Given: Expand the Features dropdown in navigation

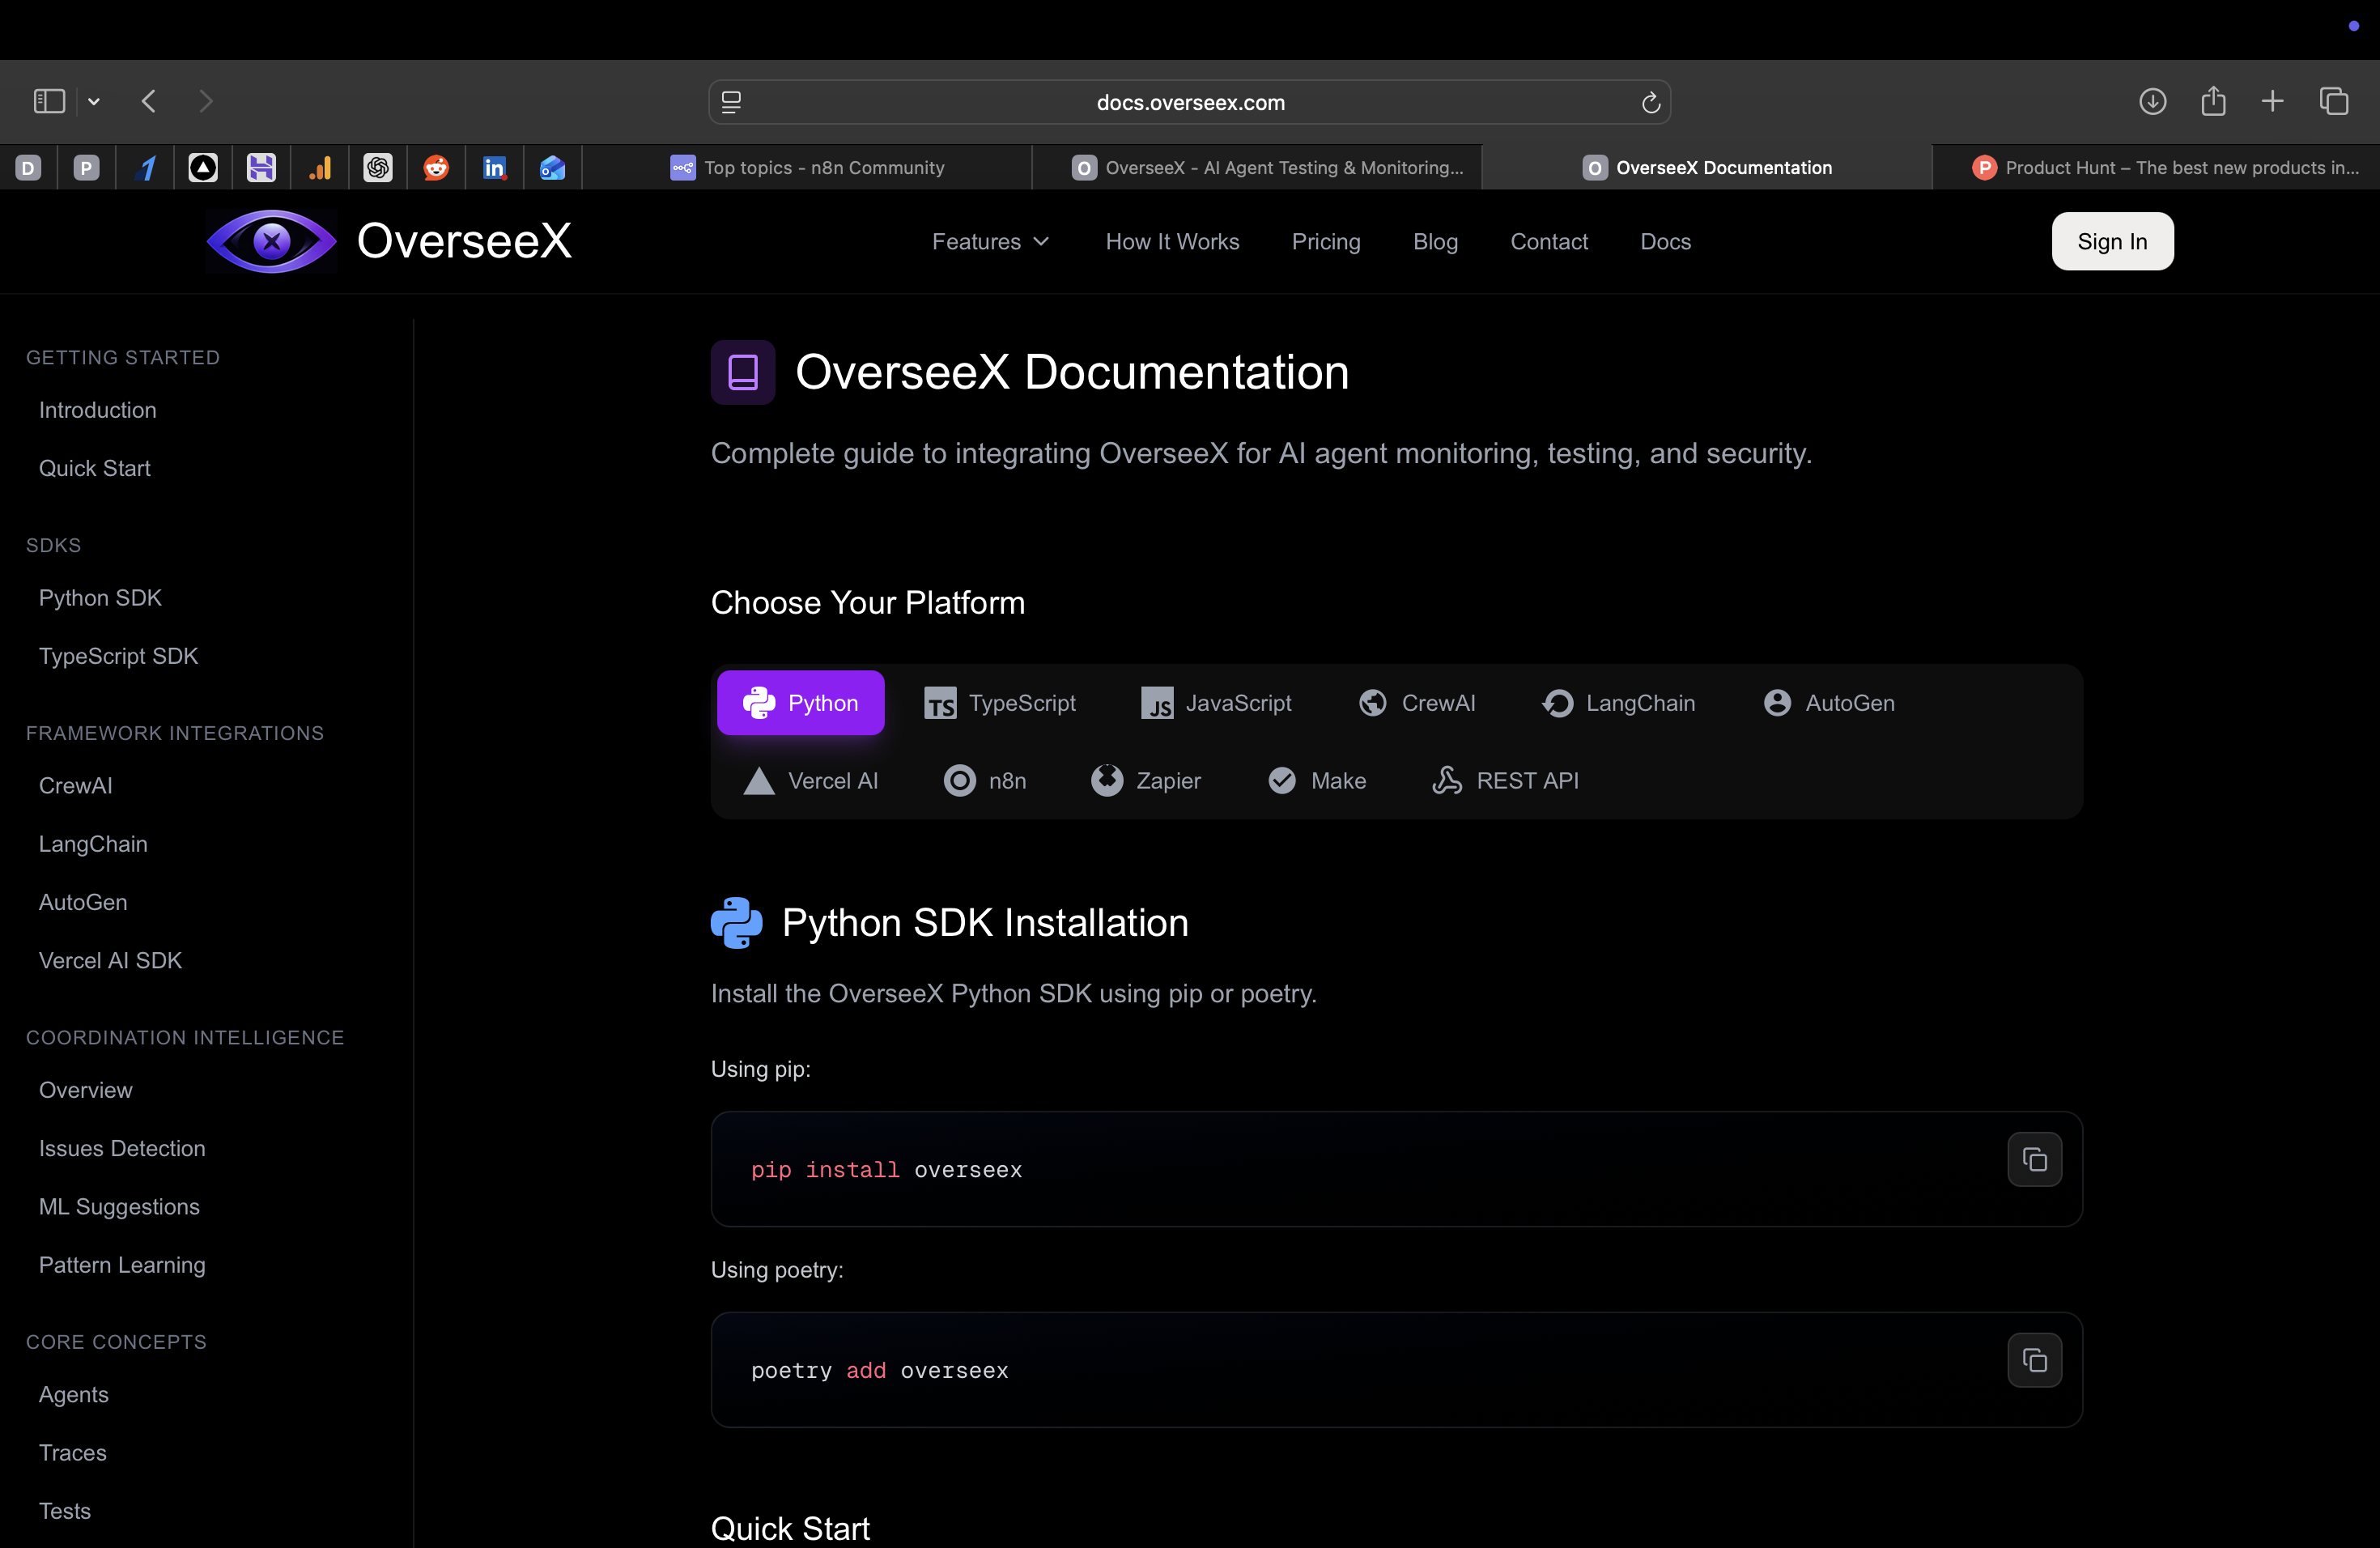Looking at the screenshot, I should pyautogui.click(x=989, y=241).
